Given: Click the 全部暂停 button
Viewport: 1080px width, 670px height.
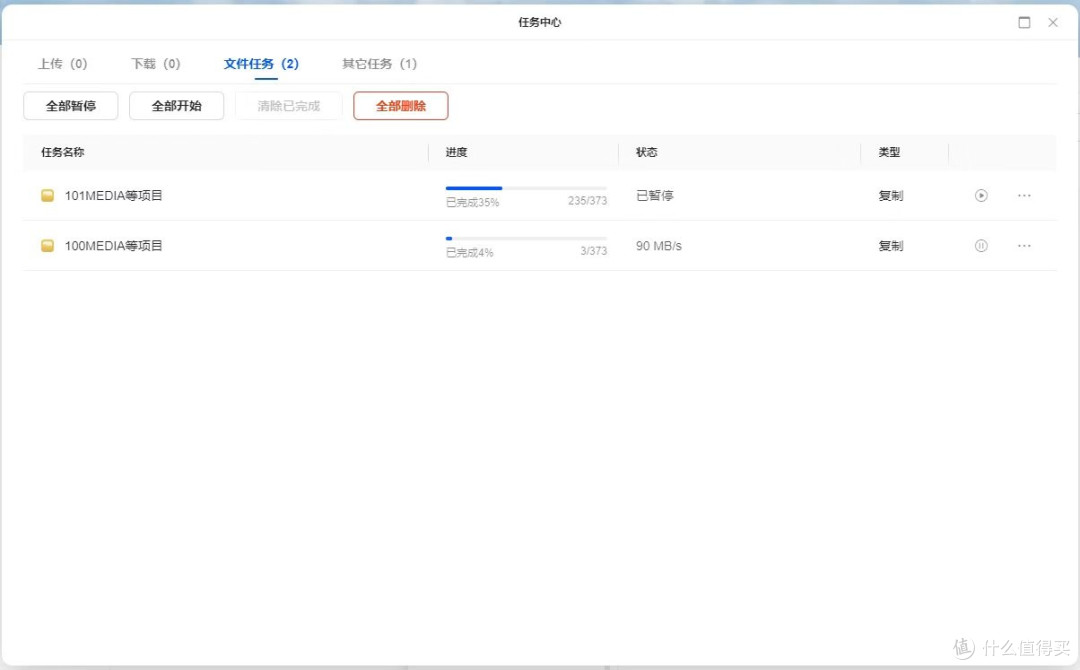Looking at the screenshot, I should pos(71,106).
